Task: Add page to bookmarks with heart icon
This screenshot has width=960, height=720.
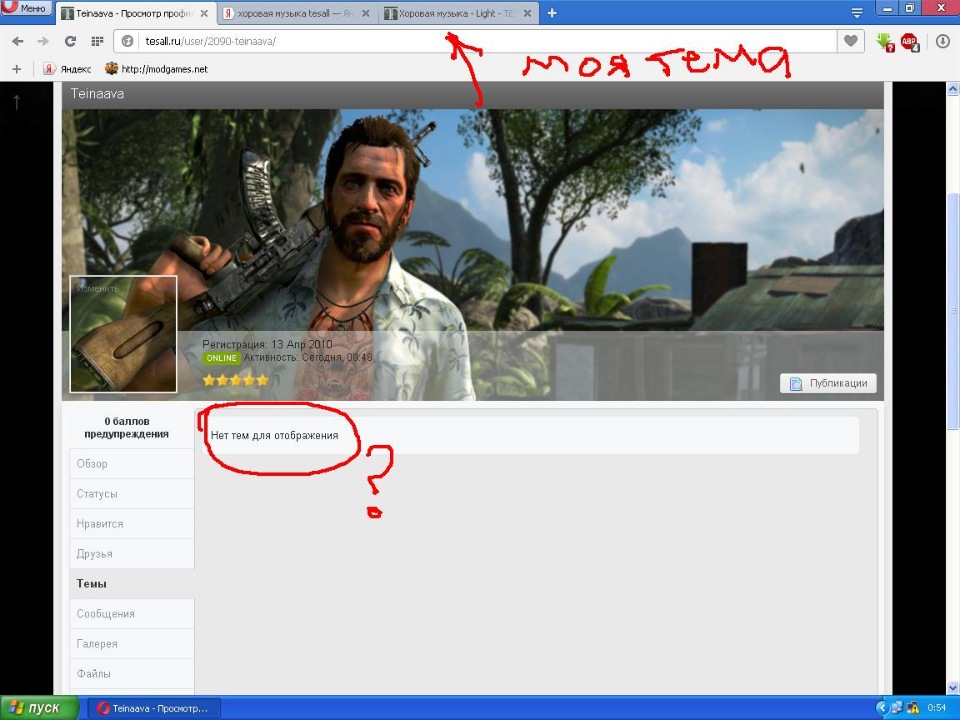Action: pyautogui.click(x=850, y=41)
